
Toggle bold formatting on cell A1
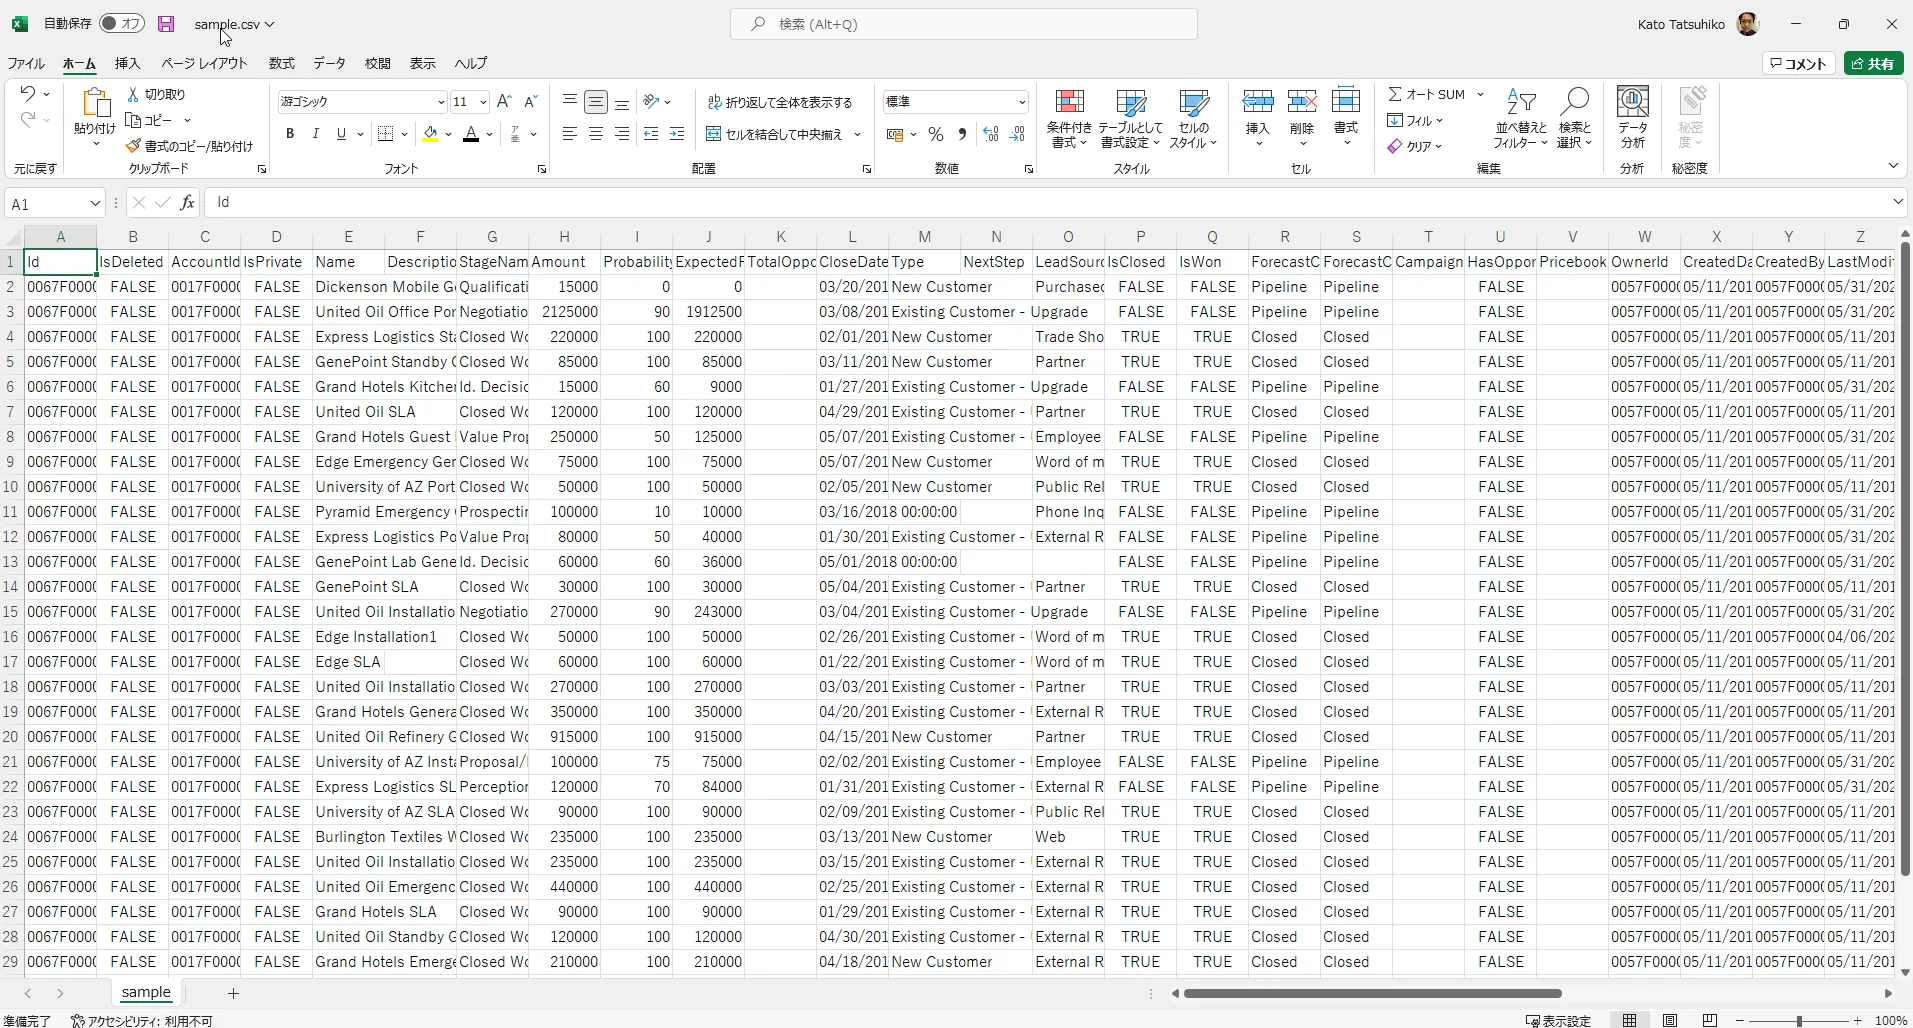(289, 134)
